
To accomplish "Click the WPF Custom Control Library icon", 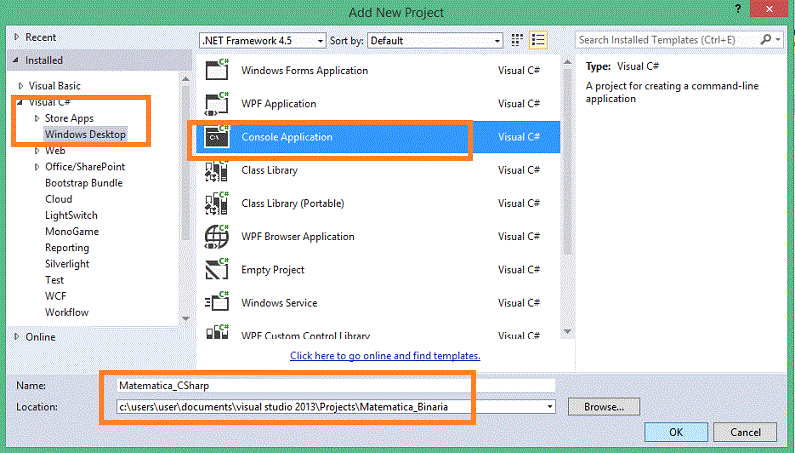I will click(x=217, y=332).
